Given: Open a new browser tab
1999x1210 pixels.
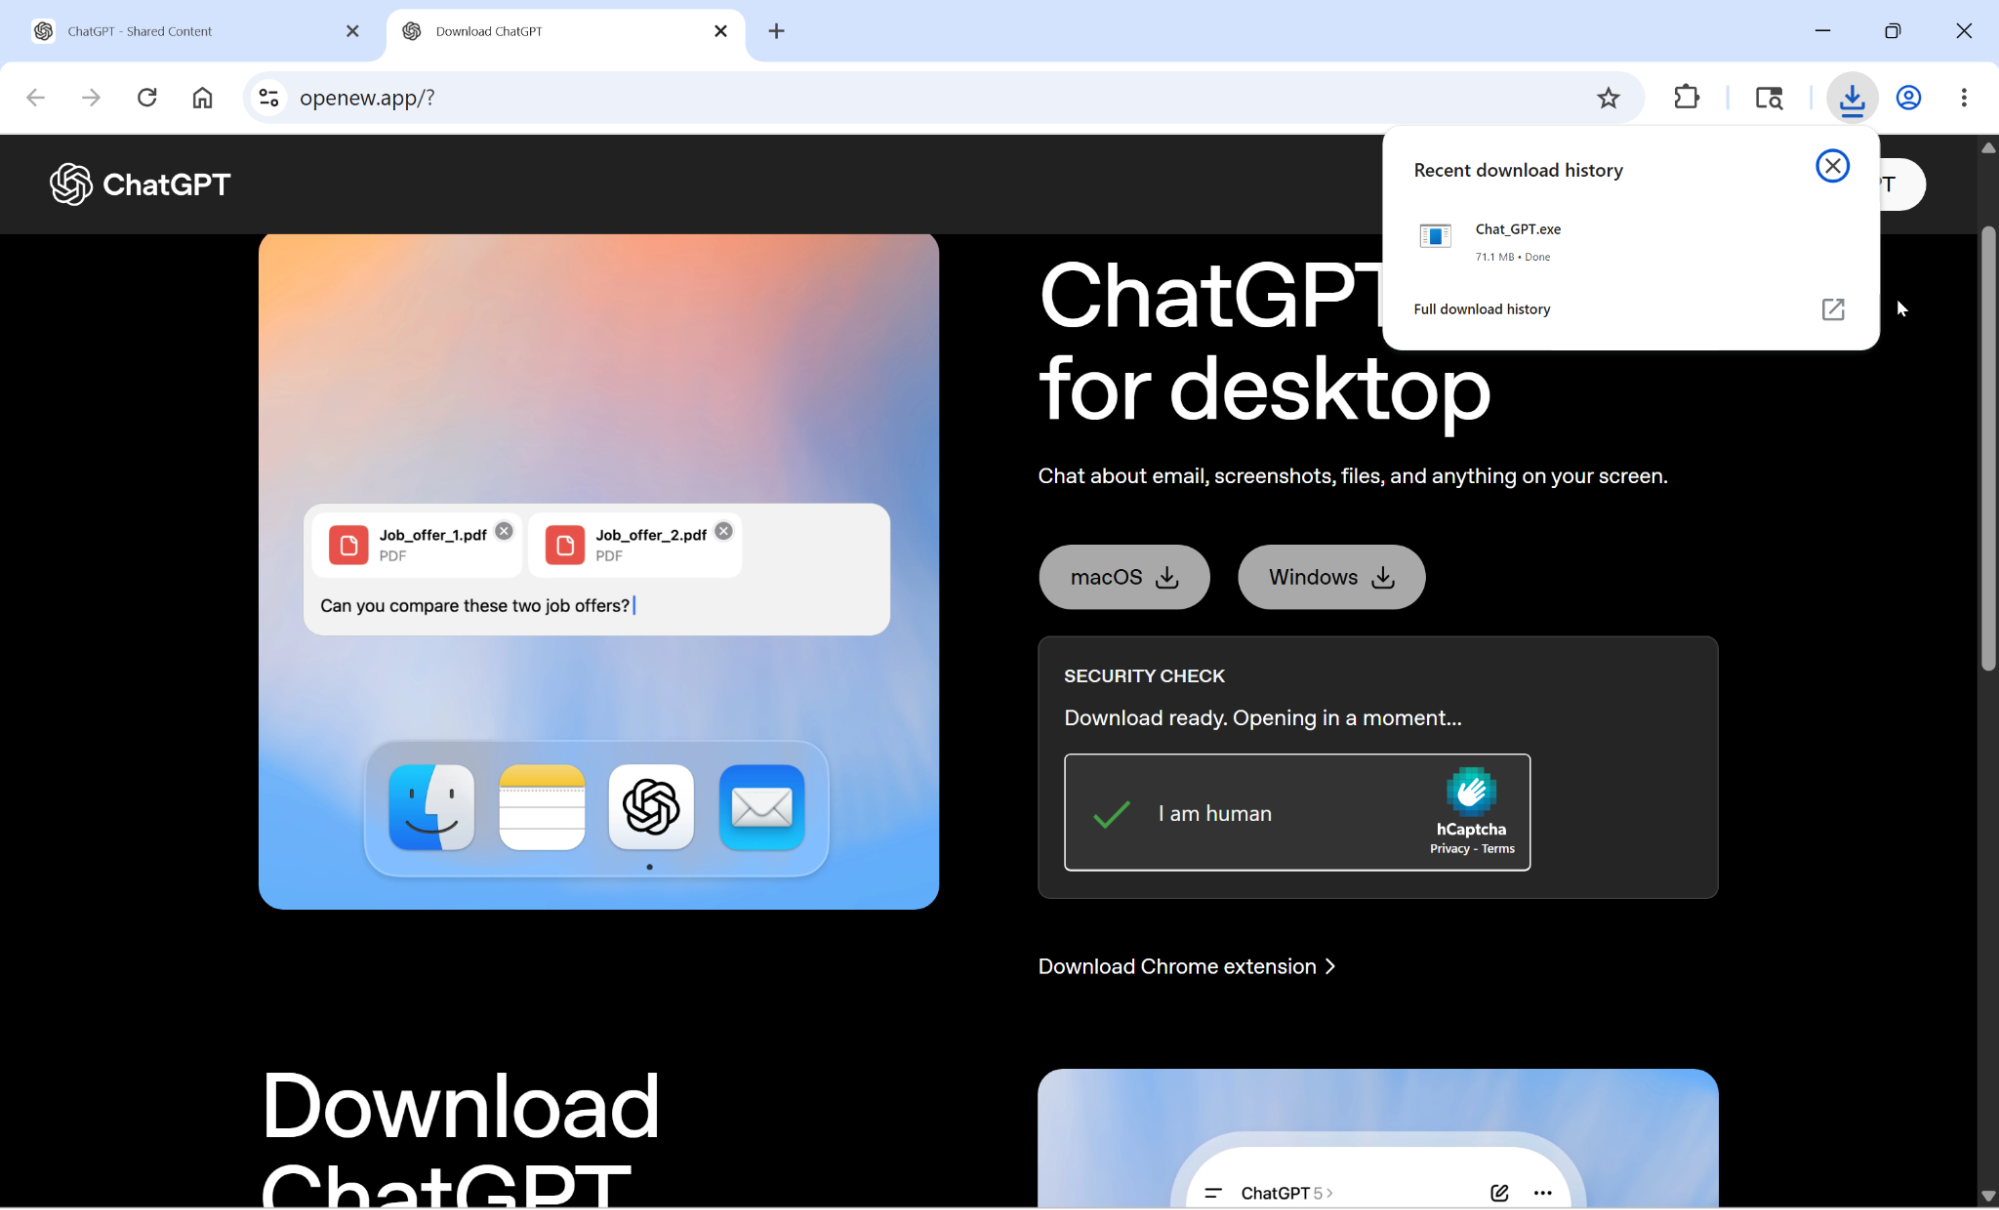Looking at the screenshot, I should coord(776,31).
